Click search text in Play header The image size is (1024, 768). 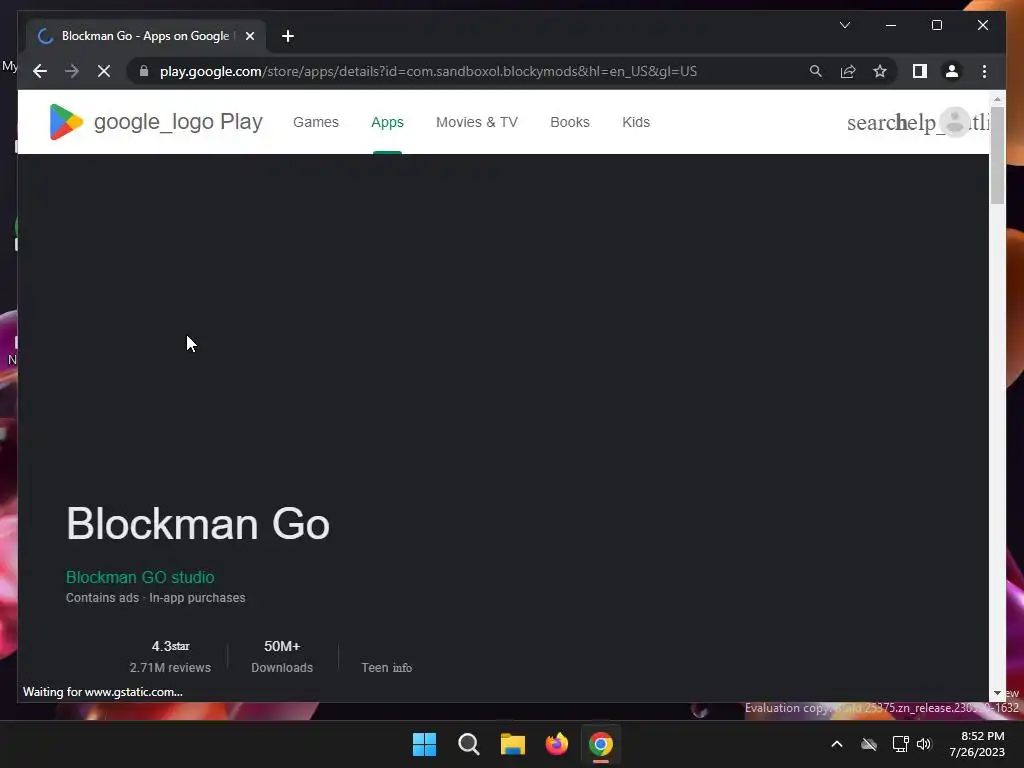coord(871,122)
